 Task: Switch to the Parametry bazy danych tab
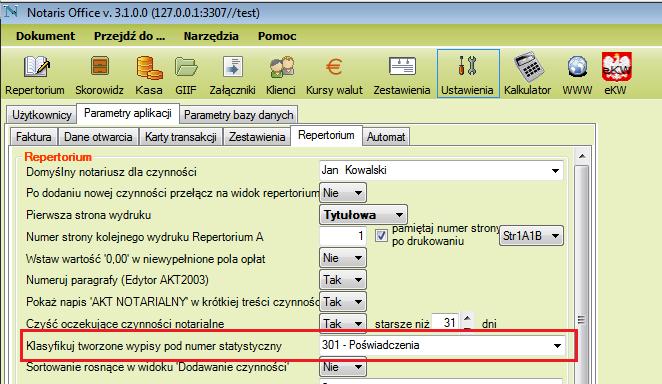pos(239,115)
